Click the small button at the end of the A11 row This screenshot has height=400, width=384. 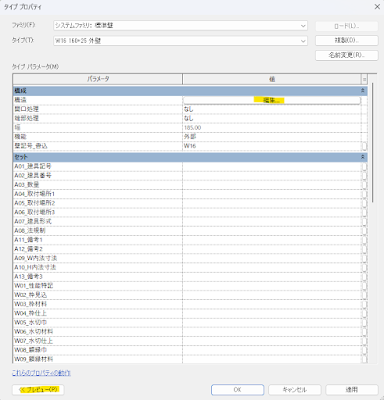[x=365, y=240]
